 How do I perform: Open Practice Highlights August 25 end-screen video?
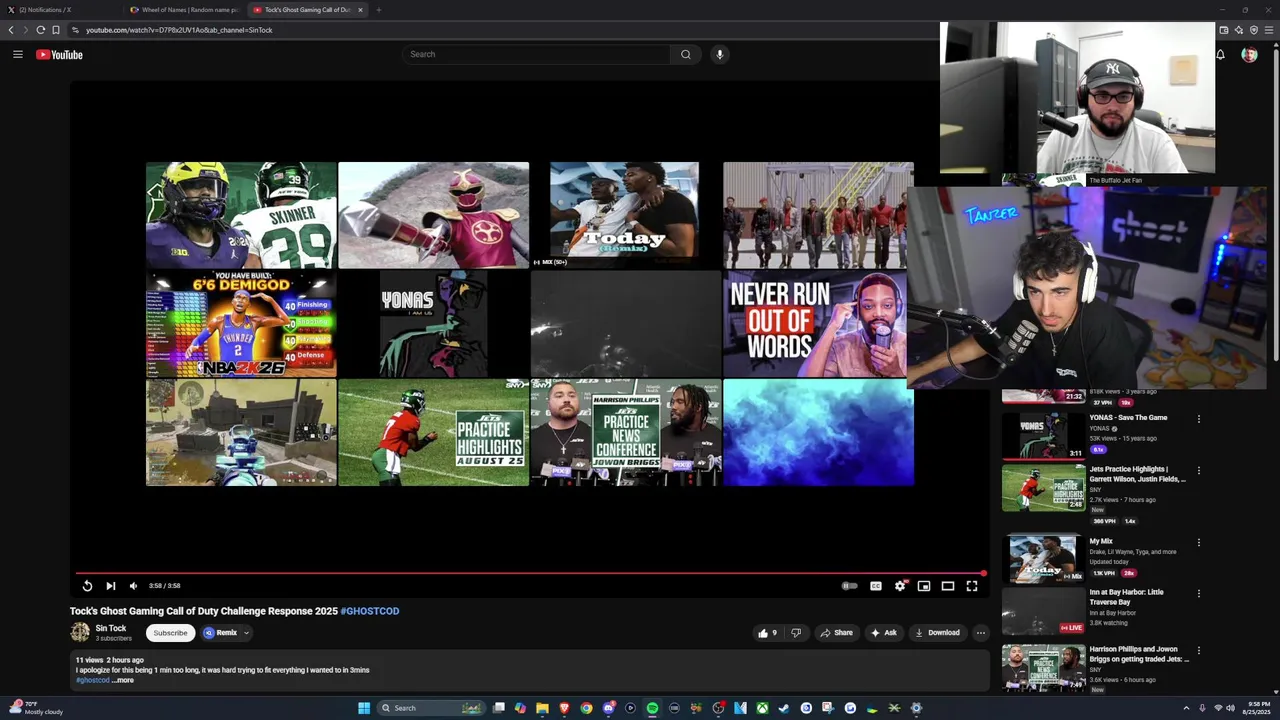coord(433,432)
